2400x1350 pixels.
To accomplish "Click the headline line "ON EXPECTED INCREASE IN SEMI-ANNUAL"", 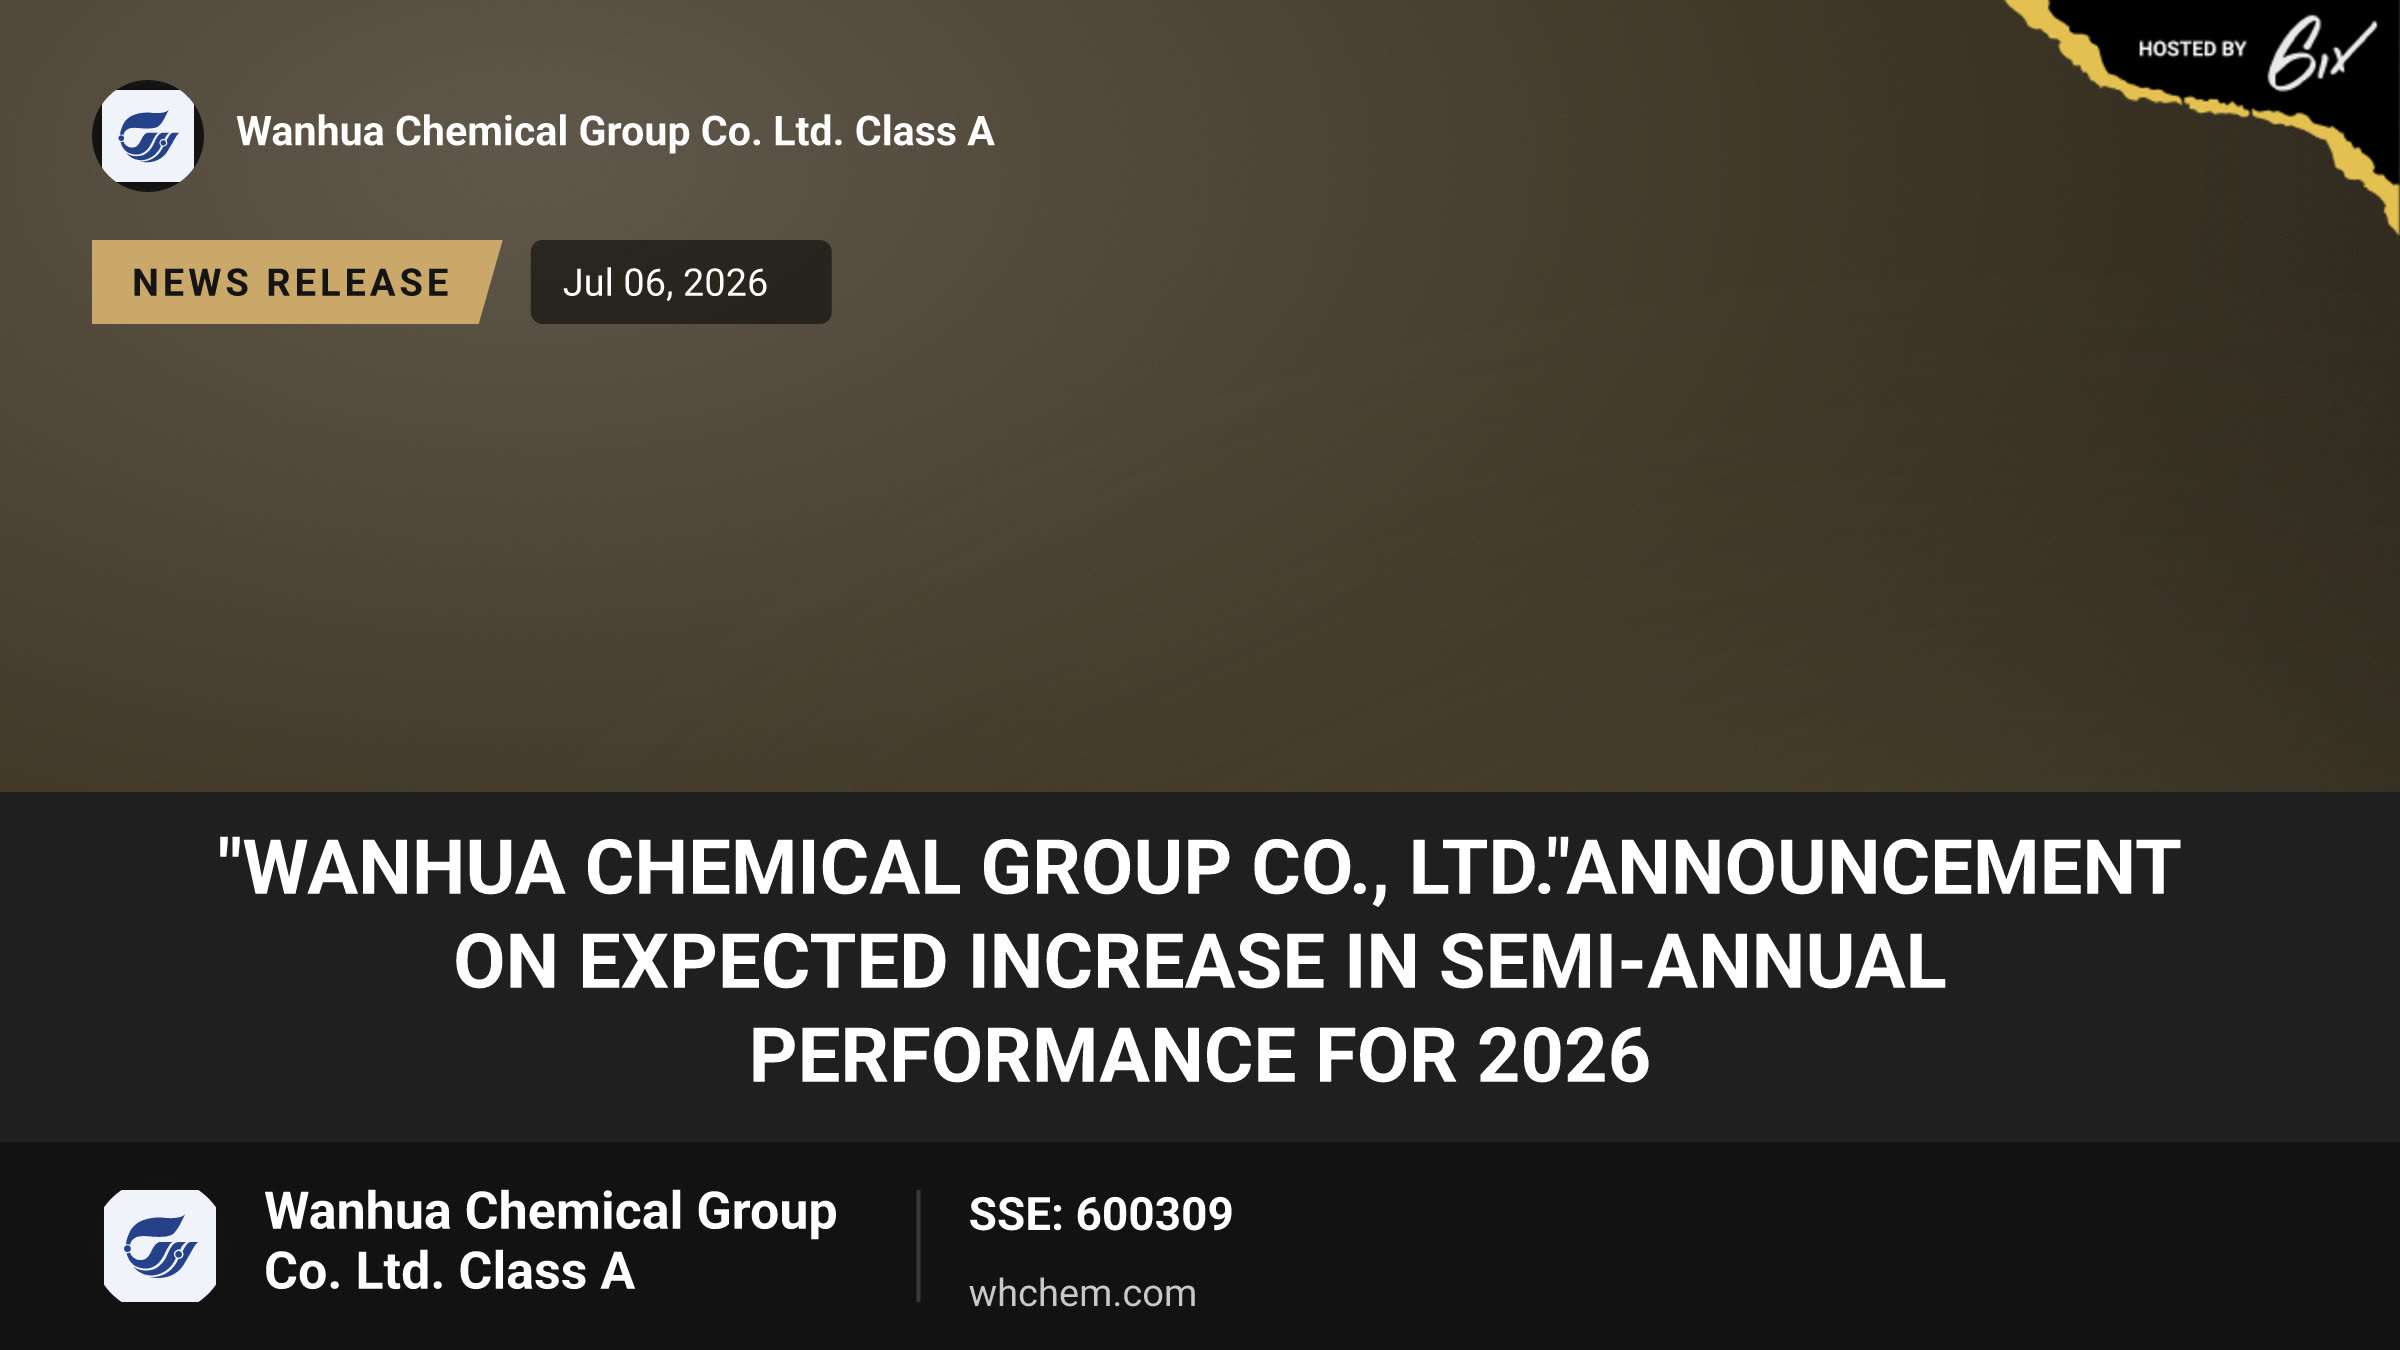I will click(x=1200, y=961).
